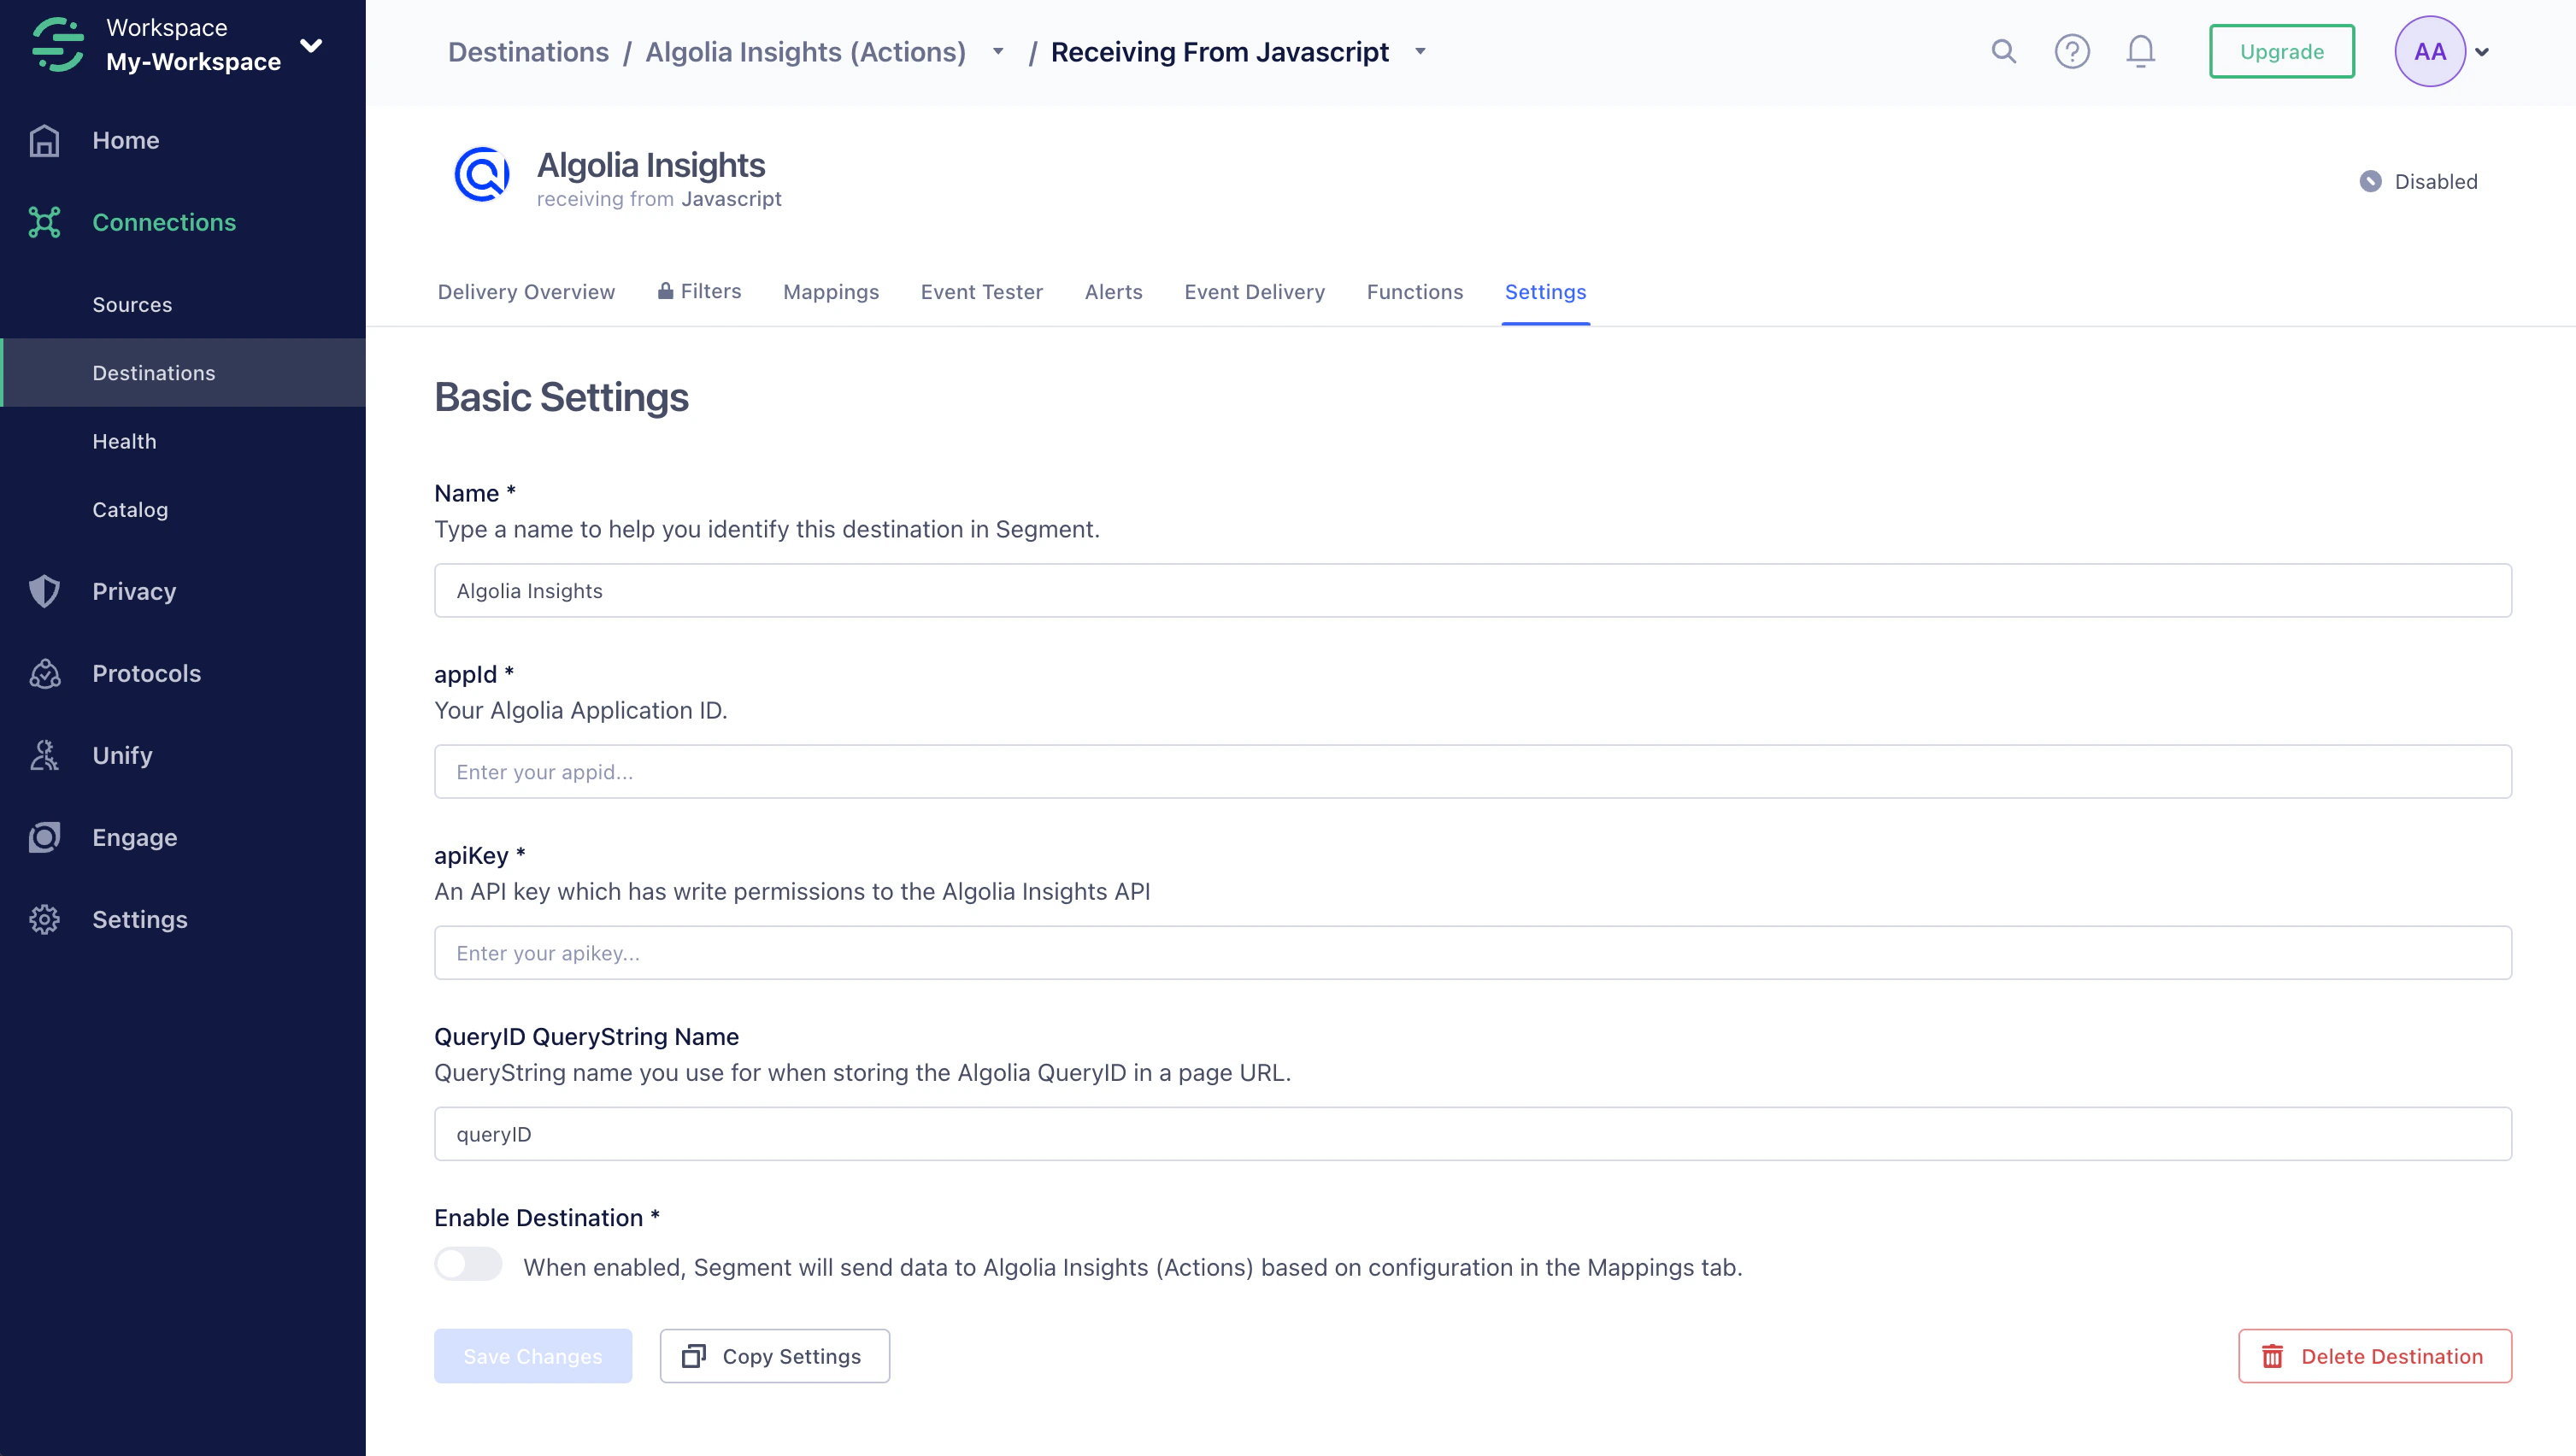Select the Protocols icon
Image resolution: width=2576 pixels, height=1456 pixels.
click(44, 673)
